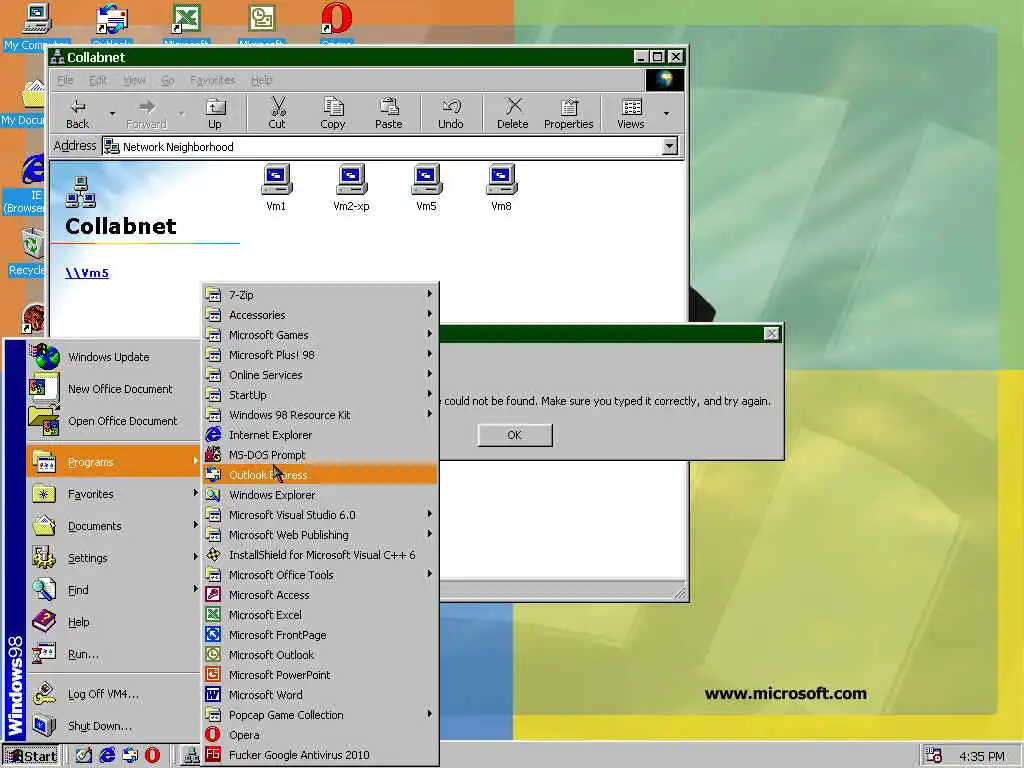Launch InstallShield for Microsoft Visual C++ 6
This screenshot has height=768, width=1024.
click(320, 555)
